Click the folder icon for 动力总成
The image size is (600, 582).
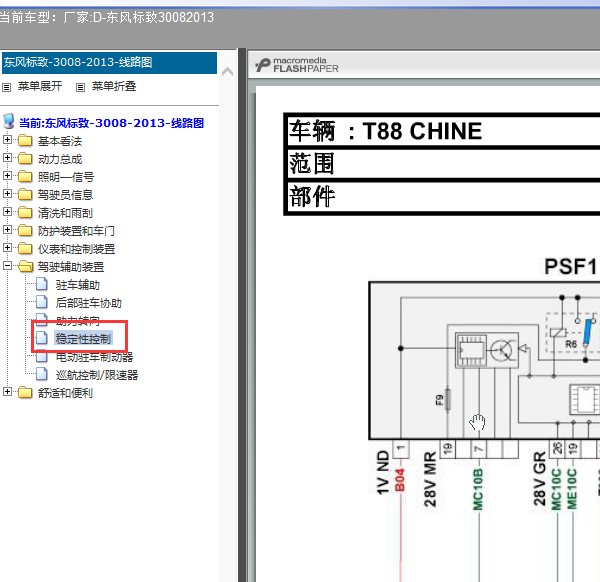click(x=25, y=158)
